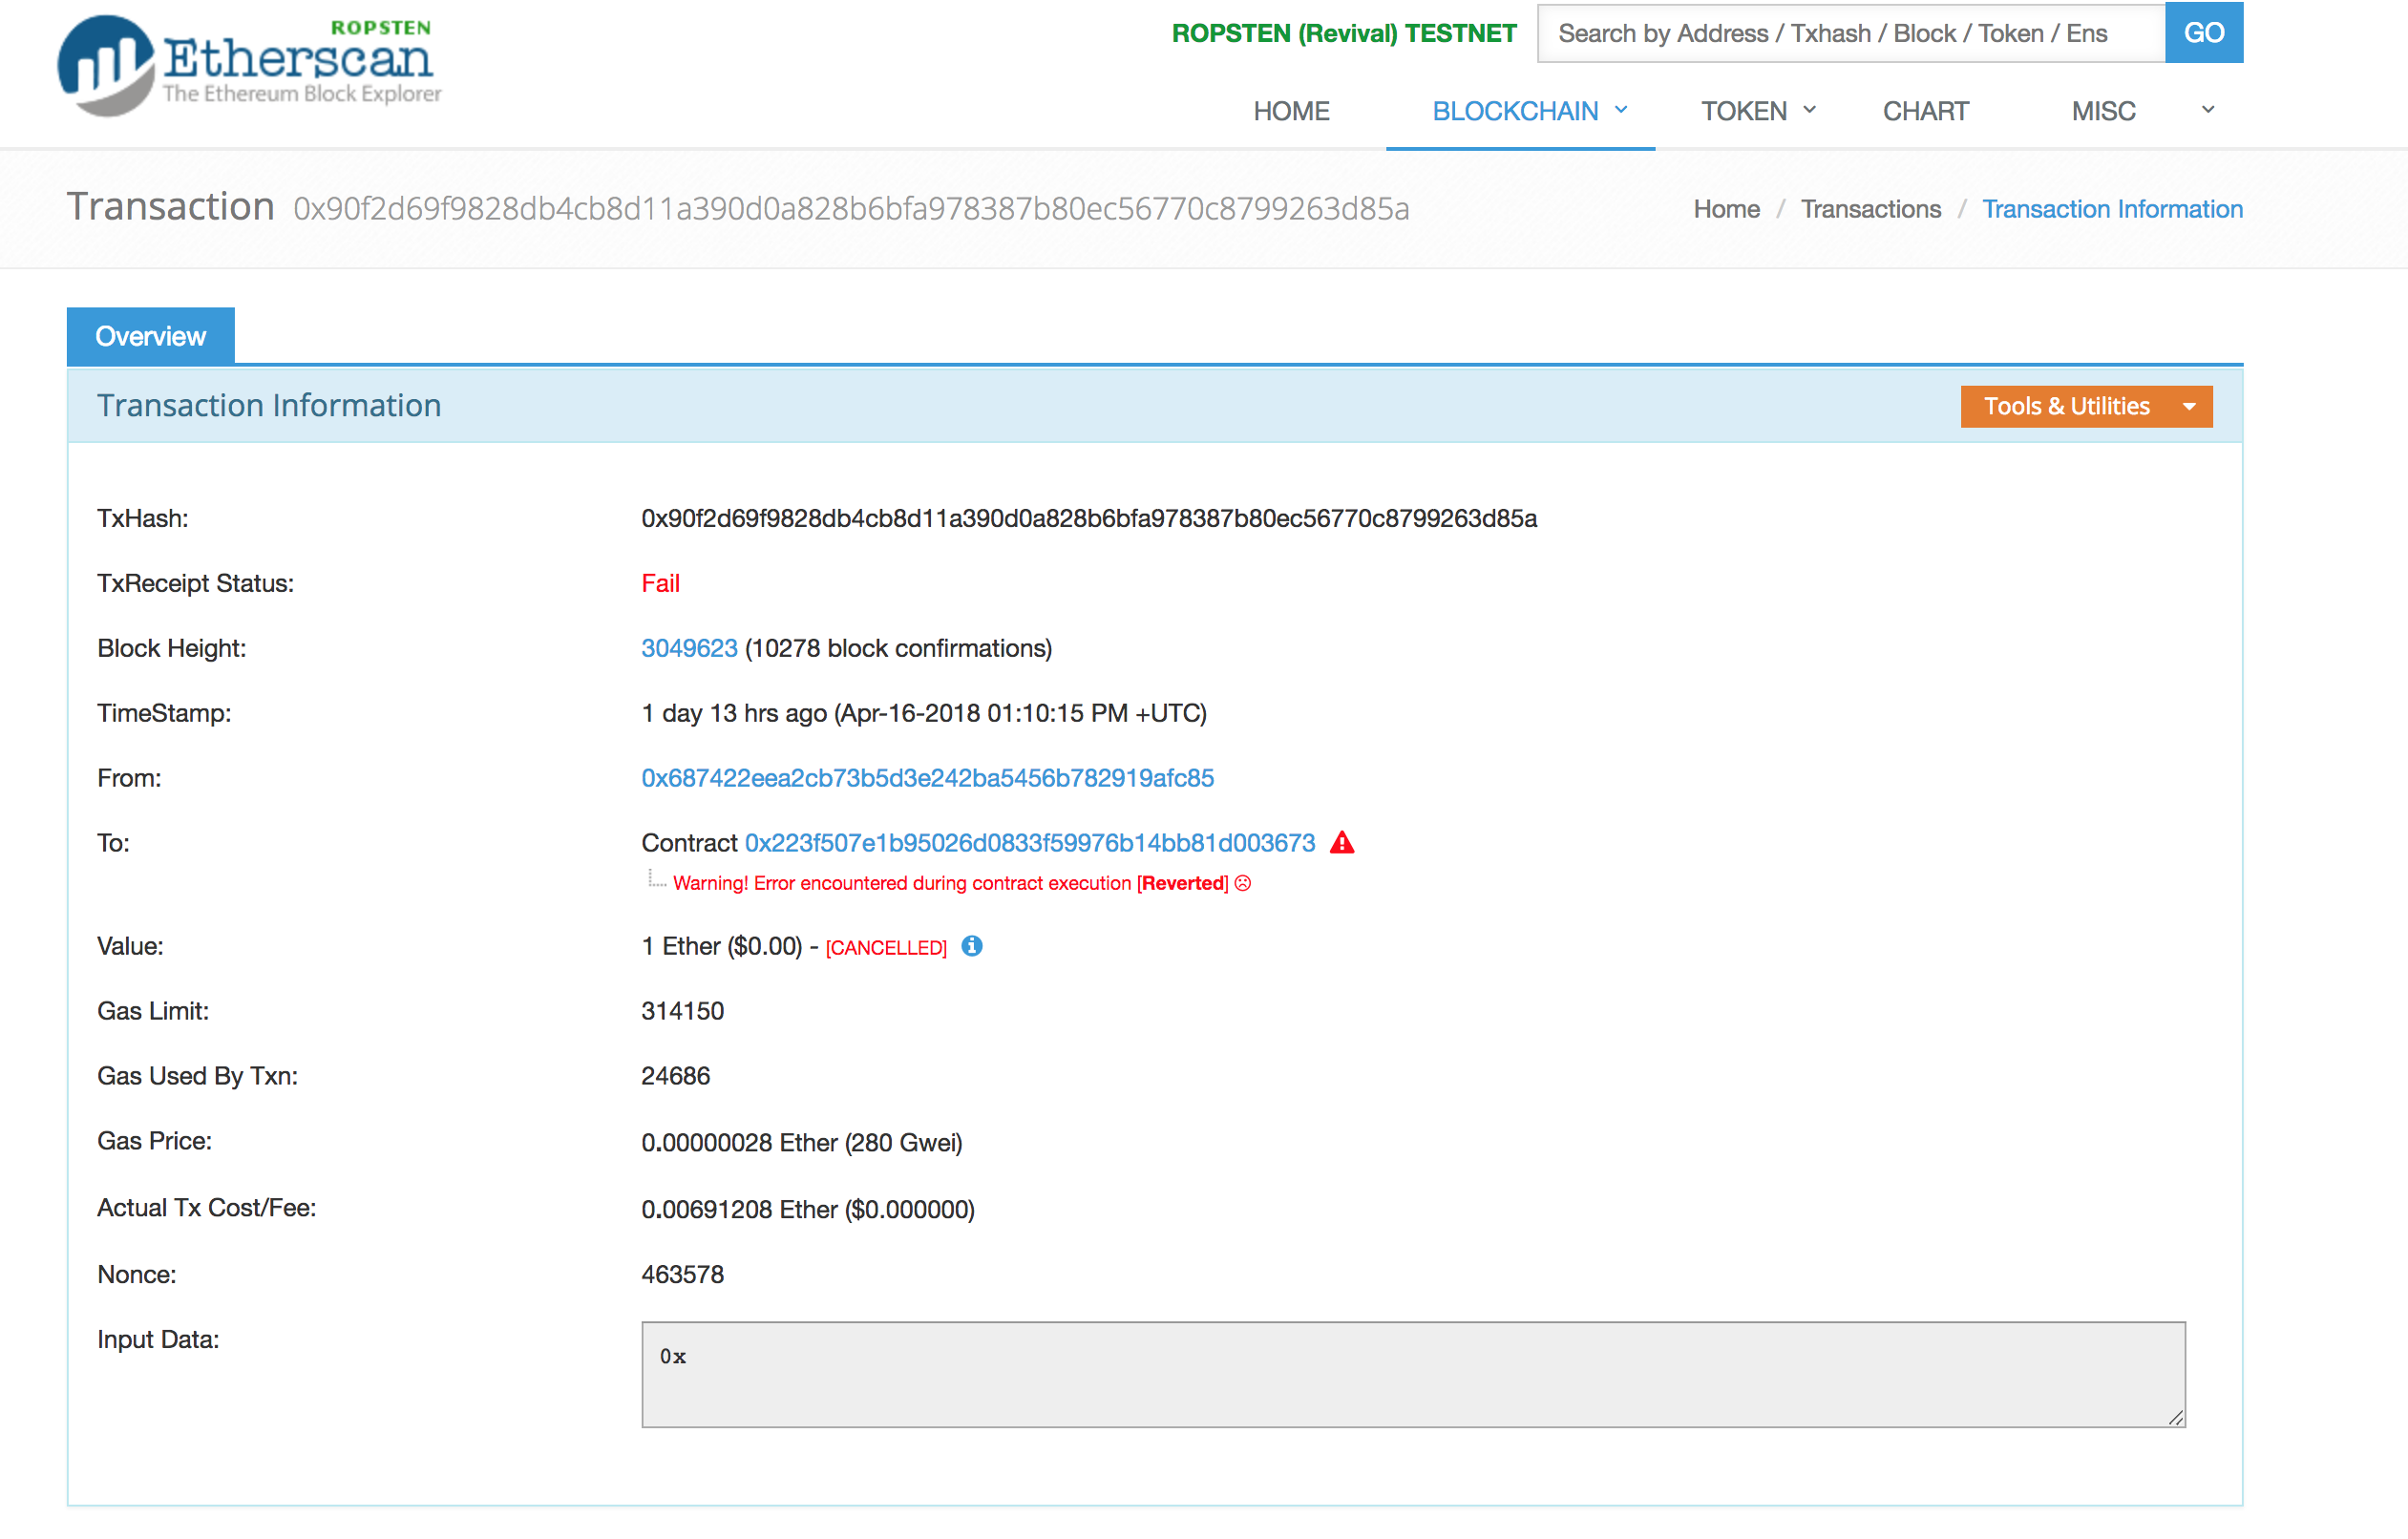Focus the address/txhash search field

coord(1850,33)
